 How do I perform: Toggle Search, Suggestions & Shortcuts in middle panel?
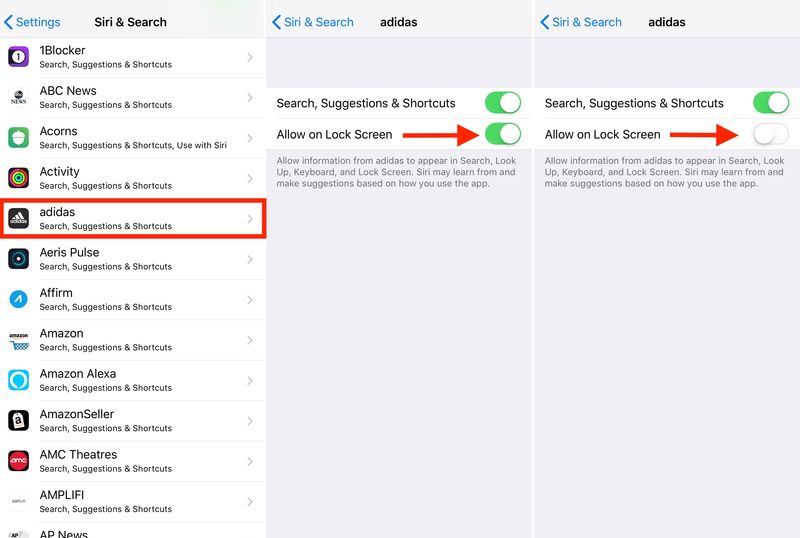point(503,103)
